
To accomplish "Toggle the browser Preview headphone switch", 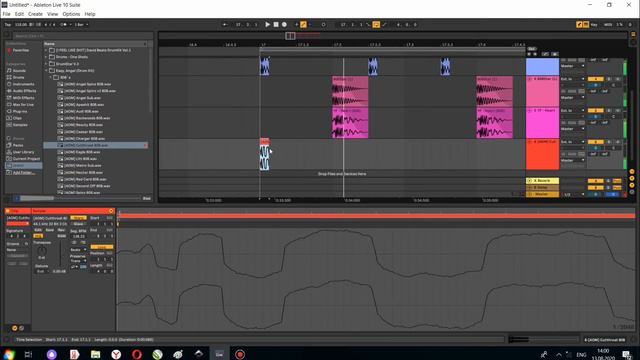I will click(16, 198).
